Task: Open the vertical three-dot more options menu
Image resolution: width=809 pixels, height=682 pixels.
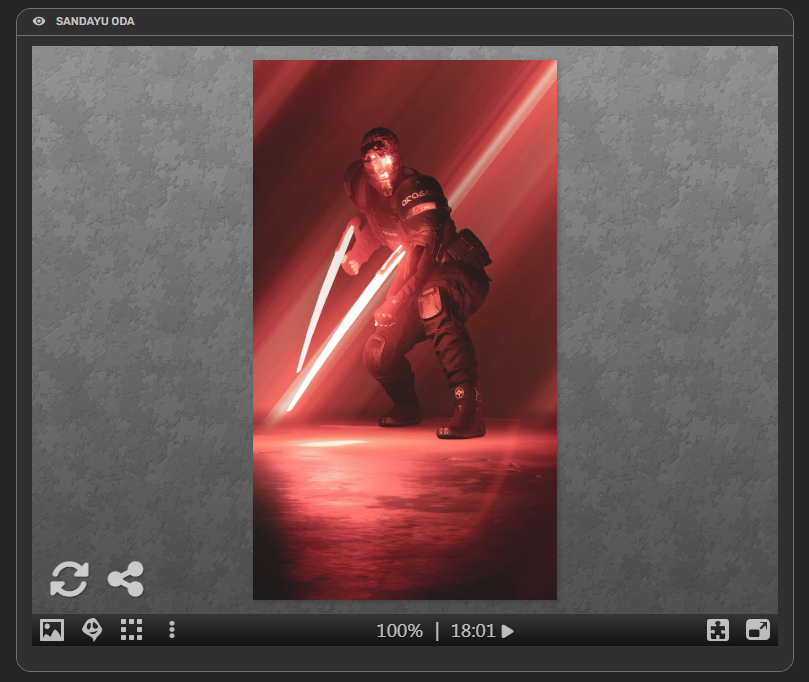Action: pyautogui.click(x=172, y=630)
